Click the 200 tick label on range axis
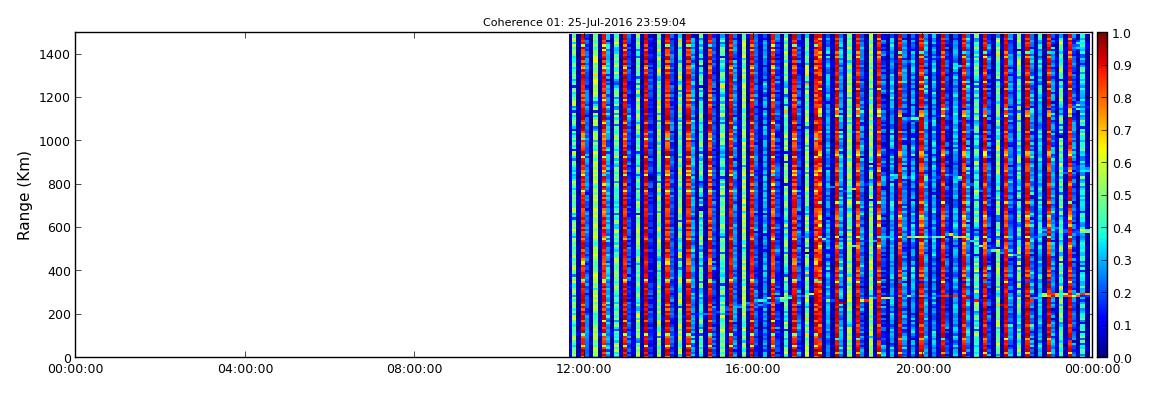The height and width of the screenshot is (407, 1150). point(58,315)
